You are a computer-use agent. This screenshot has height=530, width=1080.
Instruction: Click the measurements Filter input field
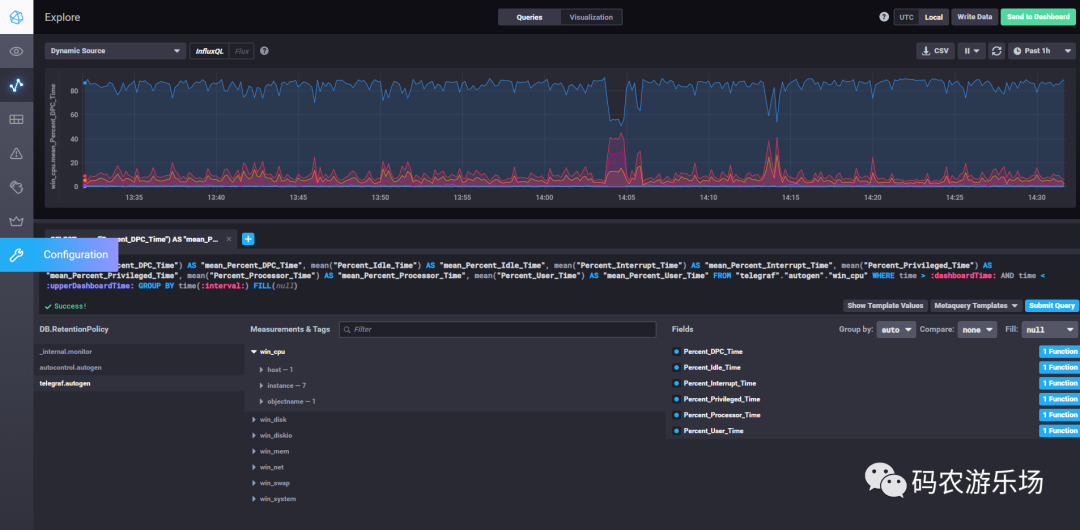click(500, 329)
